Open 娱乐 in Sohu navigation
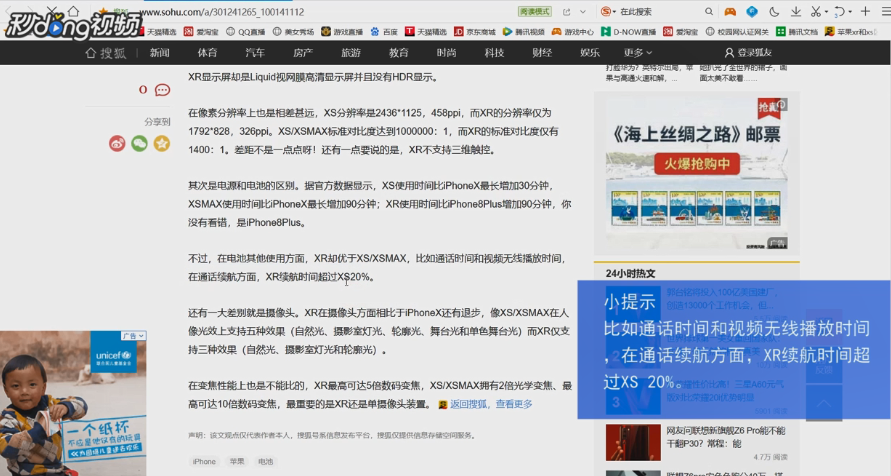The width and height of the screenshot is (891, 476). [590, 53]
